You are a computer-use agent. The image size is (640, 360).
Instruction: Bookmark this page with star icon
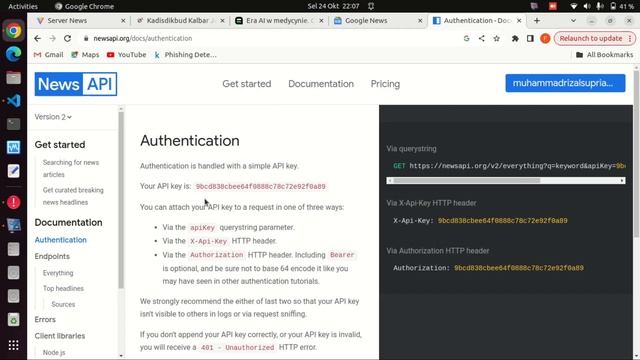[x=496, y=38]
